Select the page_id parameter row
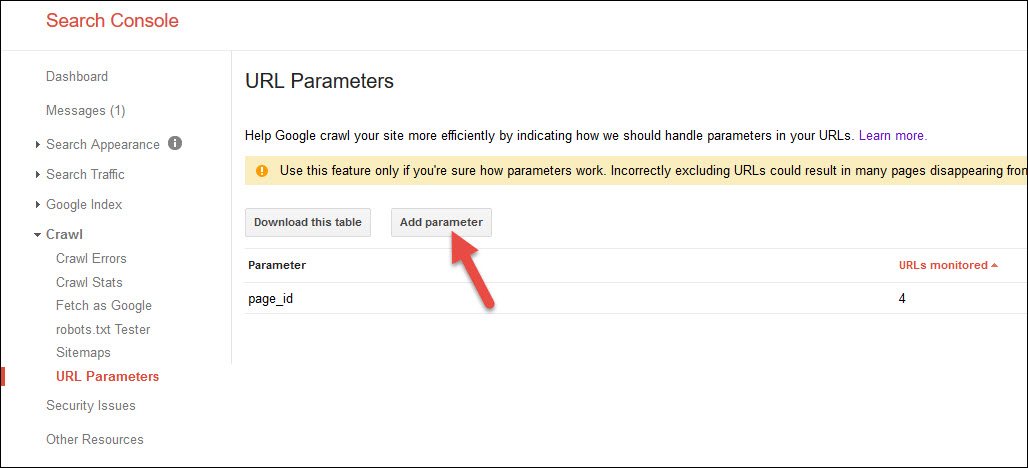The height and width of the screenshot is (468, 1028). pos(271,298)
